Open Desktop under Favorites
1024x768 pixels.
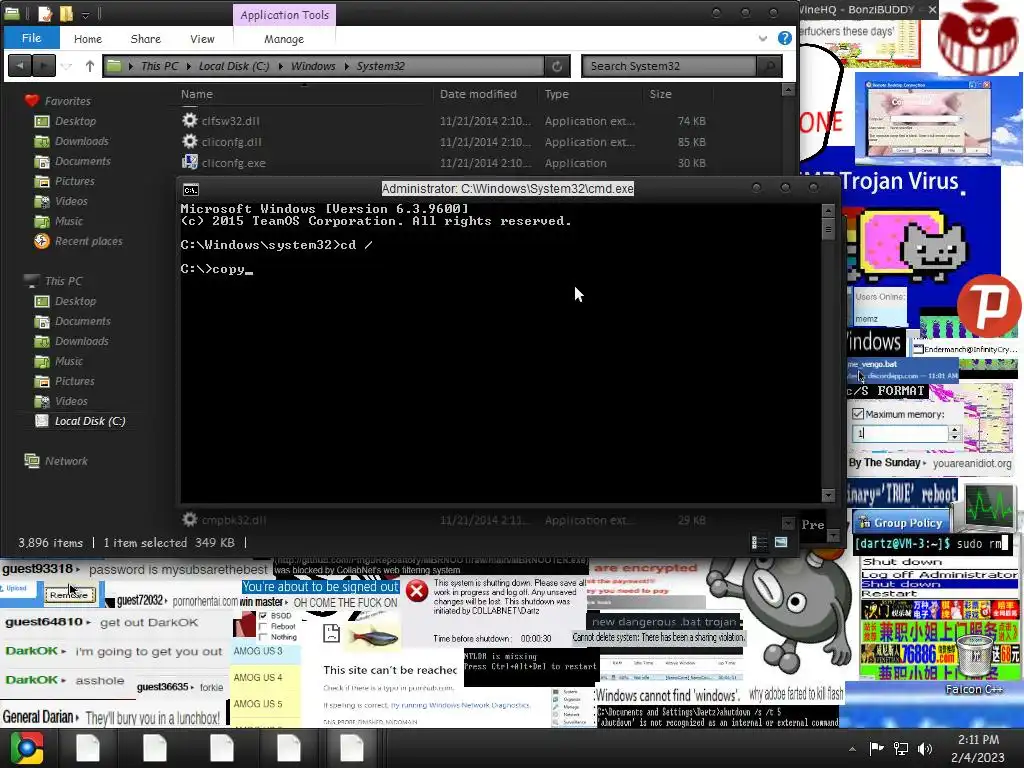tap(75, 121)
